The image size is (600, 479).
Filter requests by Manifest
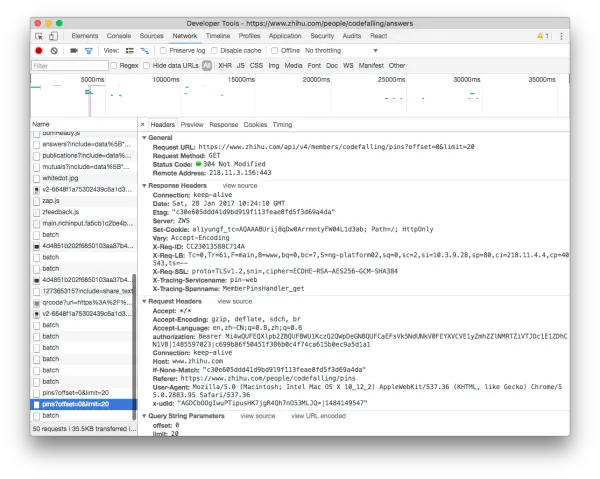[x=371, y=65]
